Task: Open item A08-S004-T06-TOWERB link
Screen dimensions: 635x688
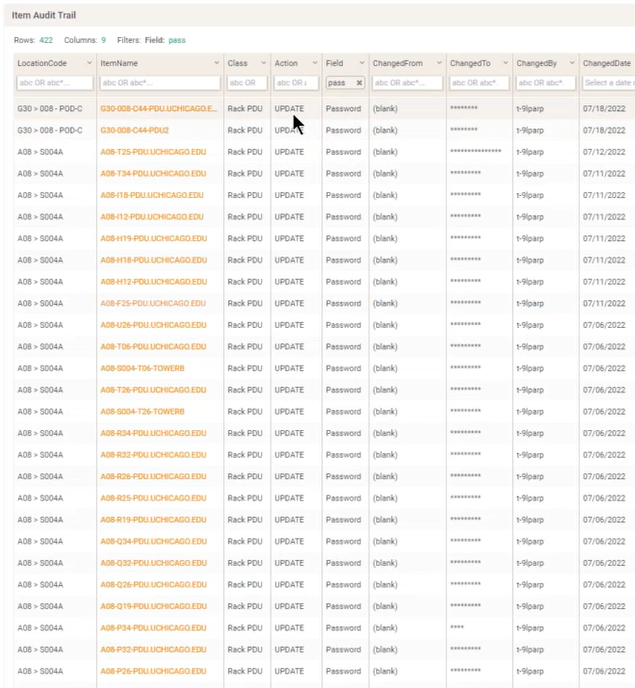Action: tap(142, 368)
